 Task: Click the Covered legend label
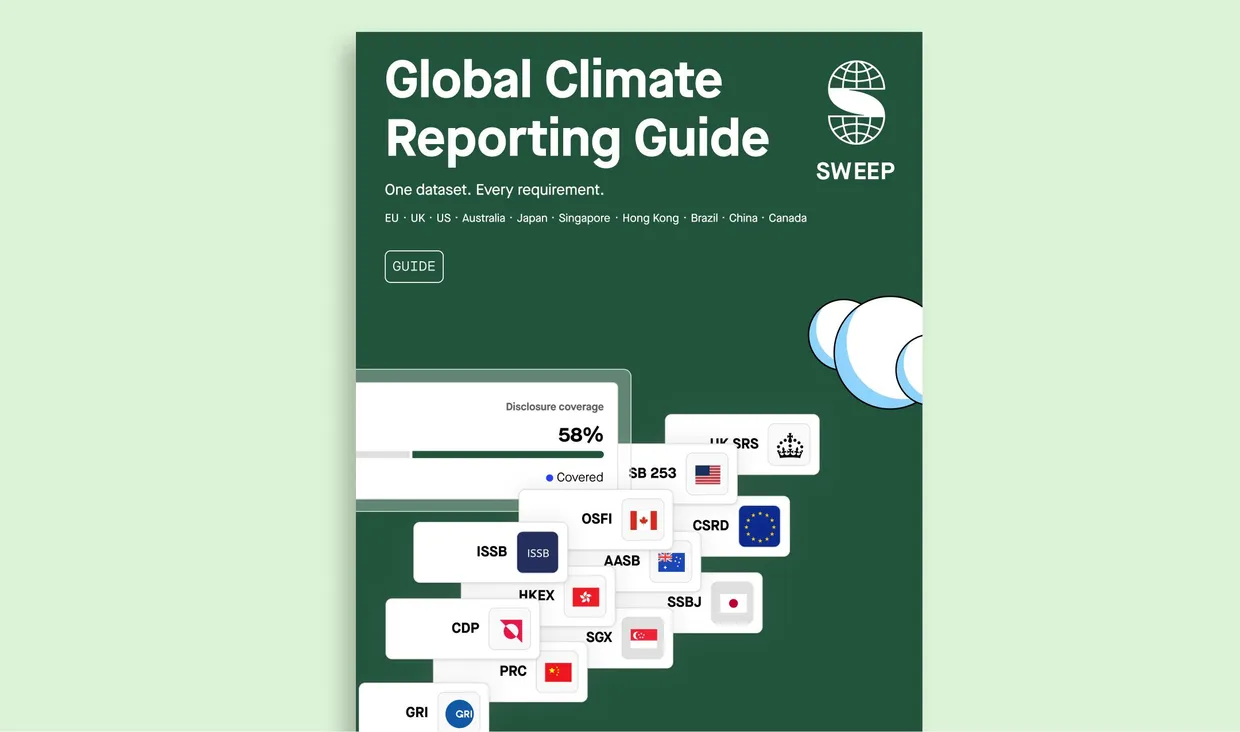point(580,477)
